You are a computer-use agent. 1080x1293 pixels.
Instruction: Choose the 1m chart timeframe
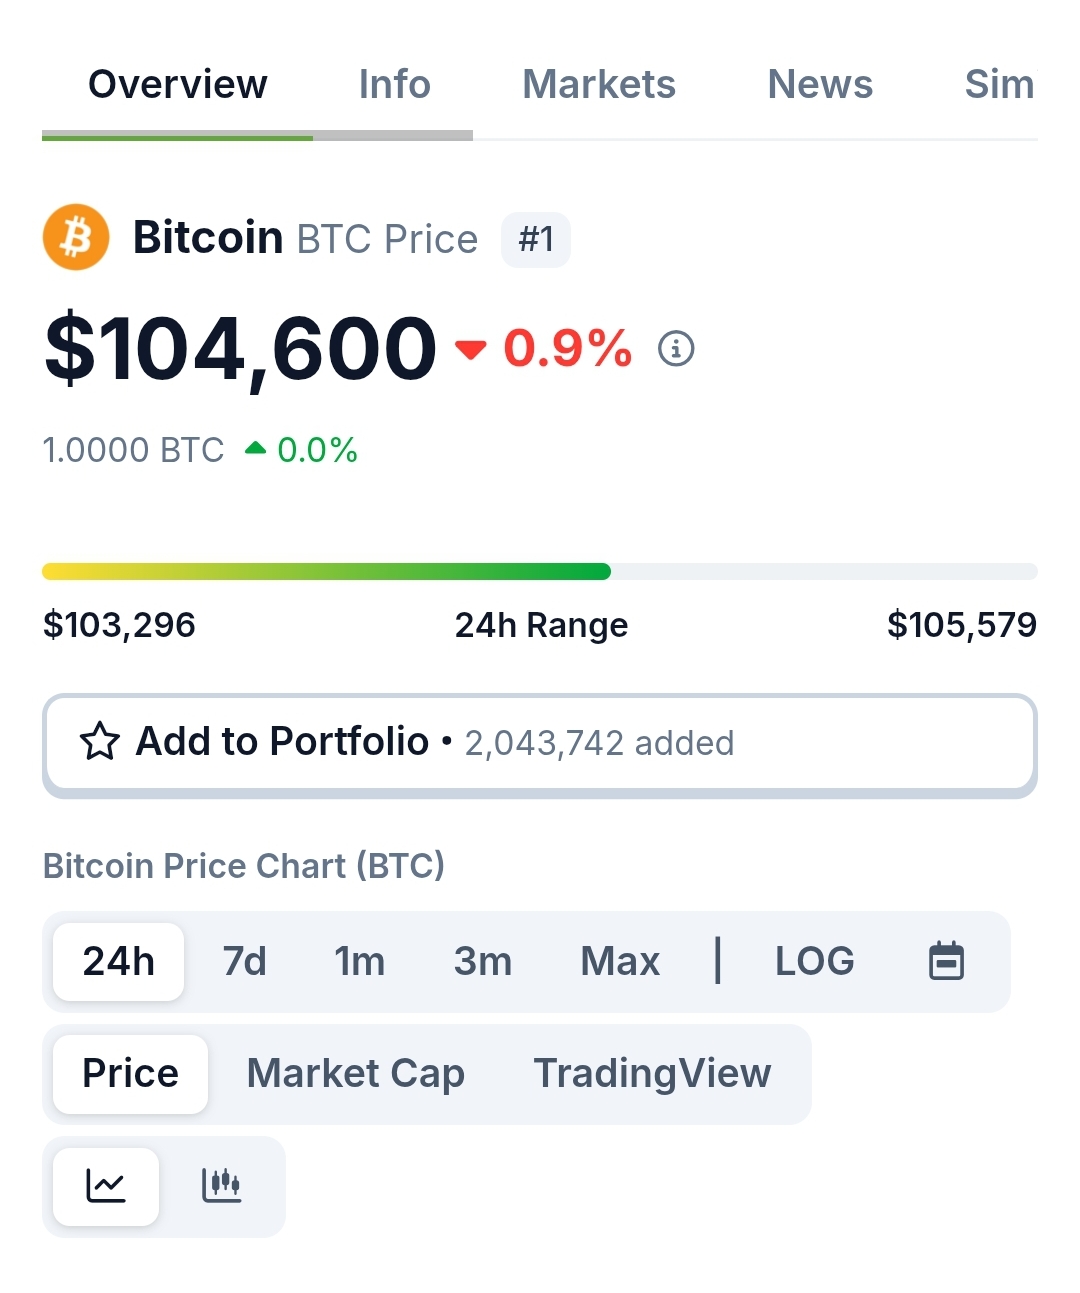(360, 961)
